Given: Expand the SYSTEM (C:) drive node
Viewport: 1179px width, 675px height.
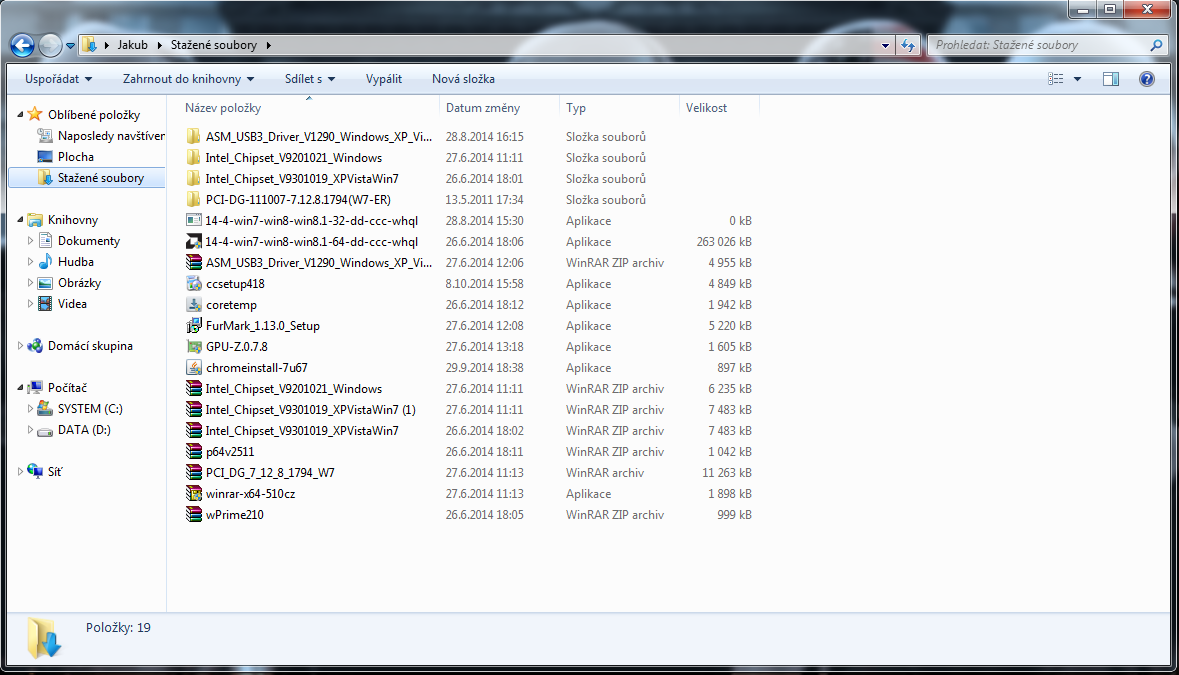Looking at the screenshot, I should [x=30, y=409].
